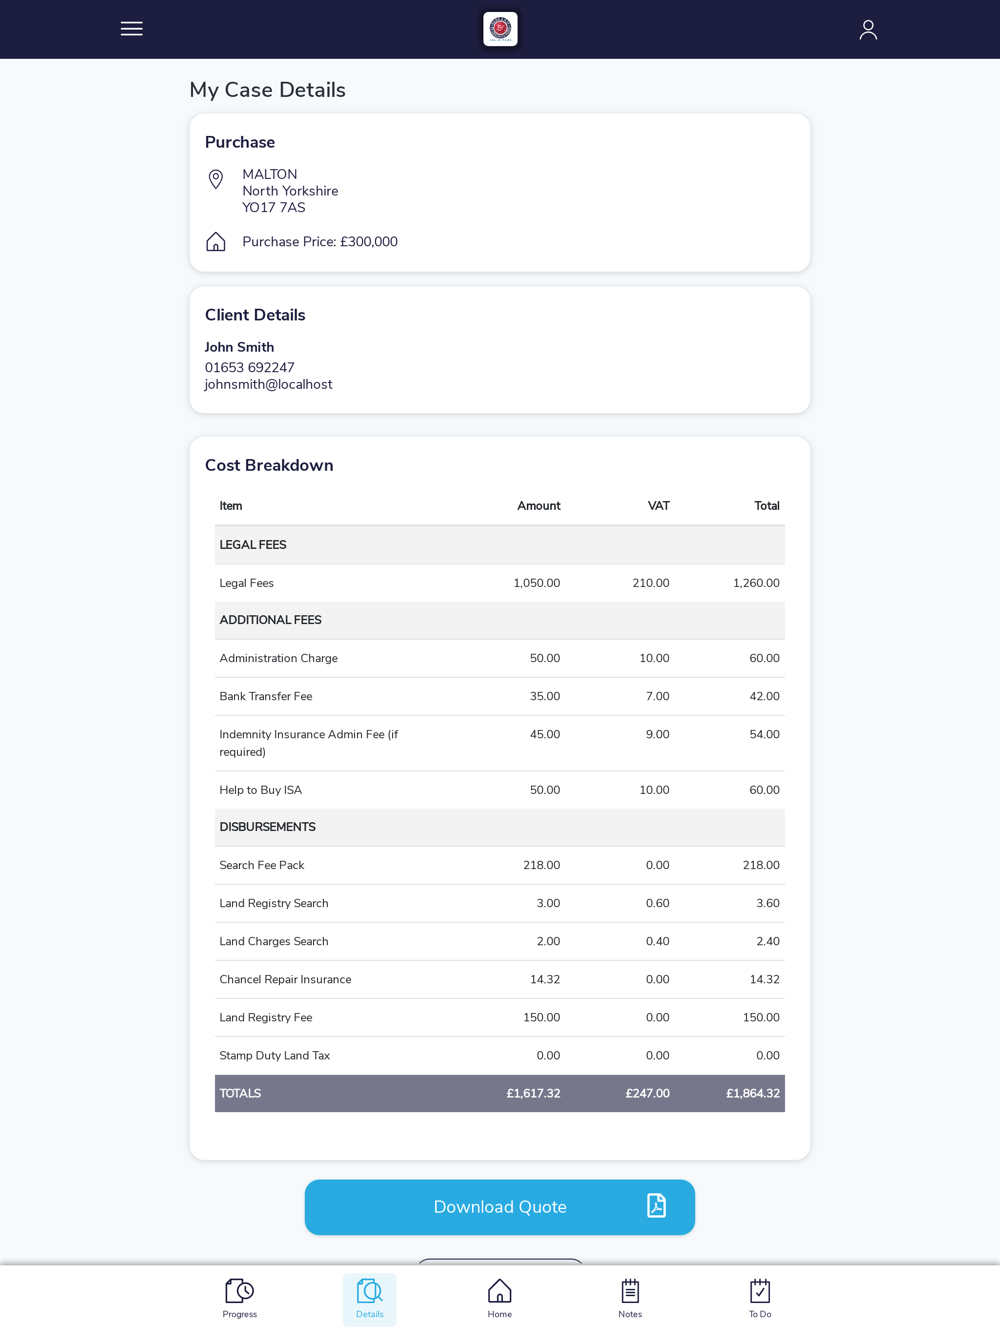Screen dimensions: 1000x1334
Task: Click the house icon beside Purchase Price
Action: [x=216, y=242]
